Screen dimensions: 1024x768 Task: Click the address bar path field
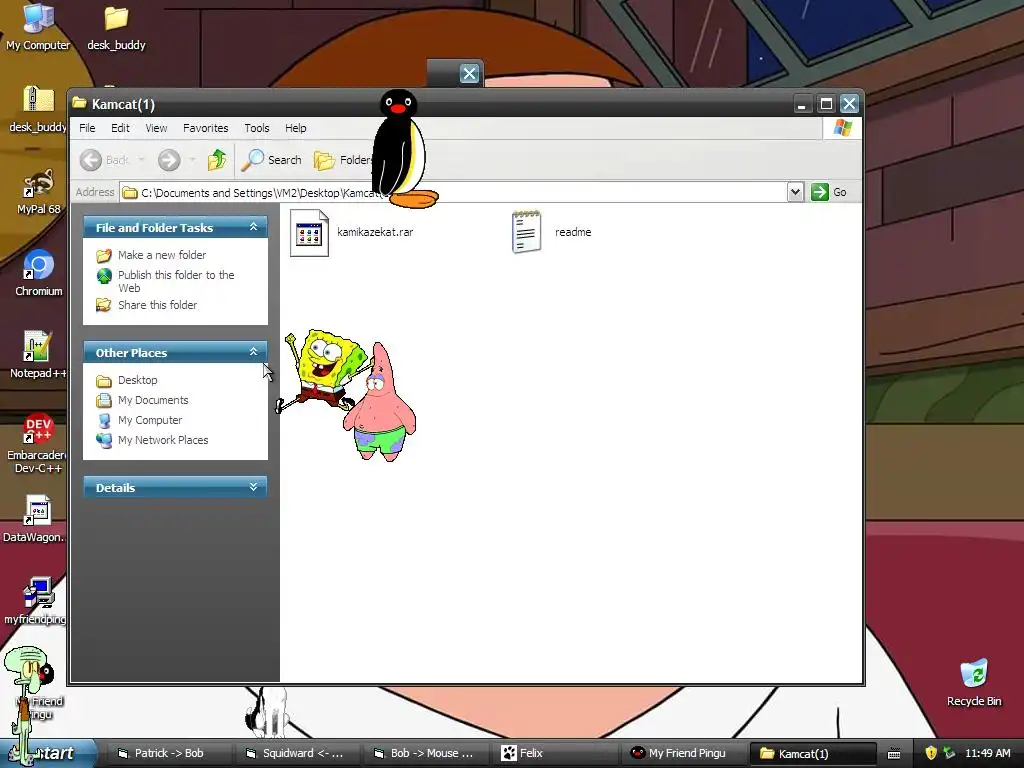point(454,193)
